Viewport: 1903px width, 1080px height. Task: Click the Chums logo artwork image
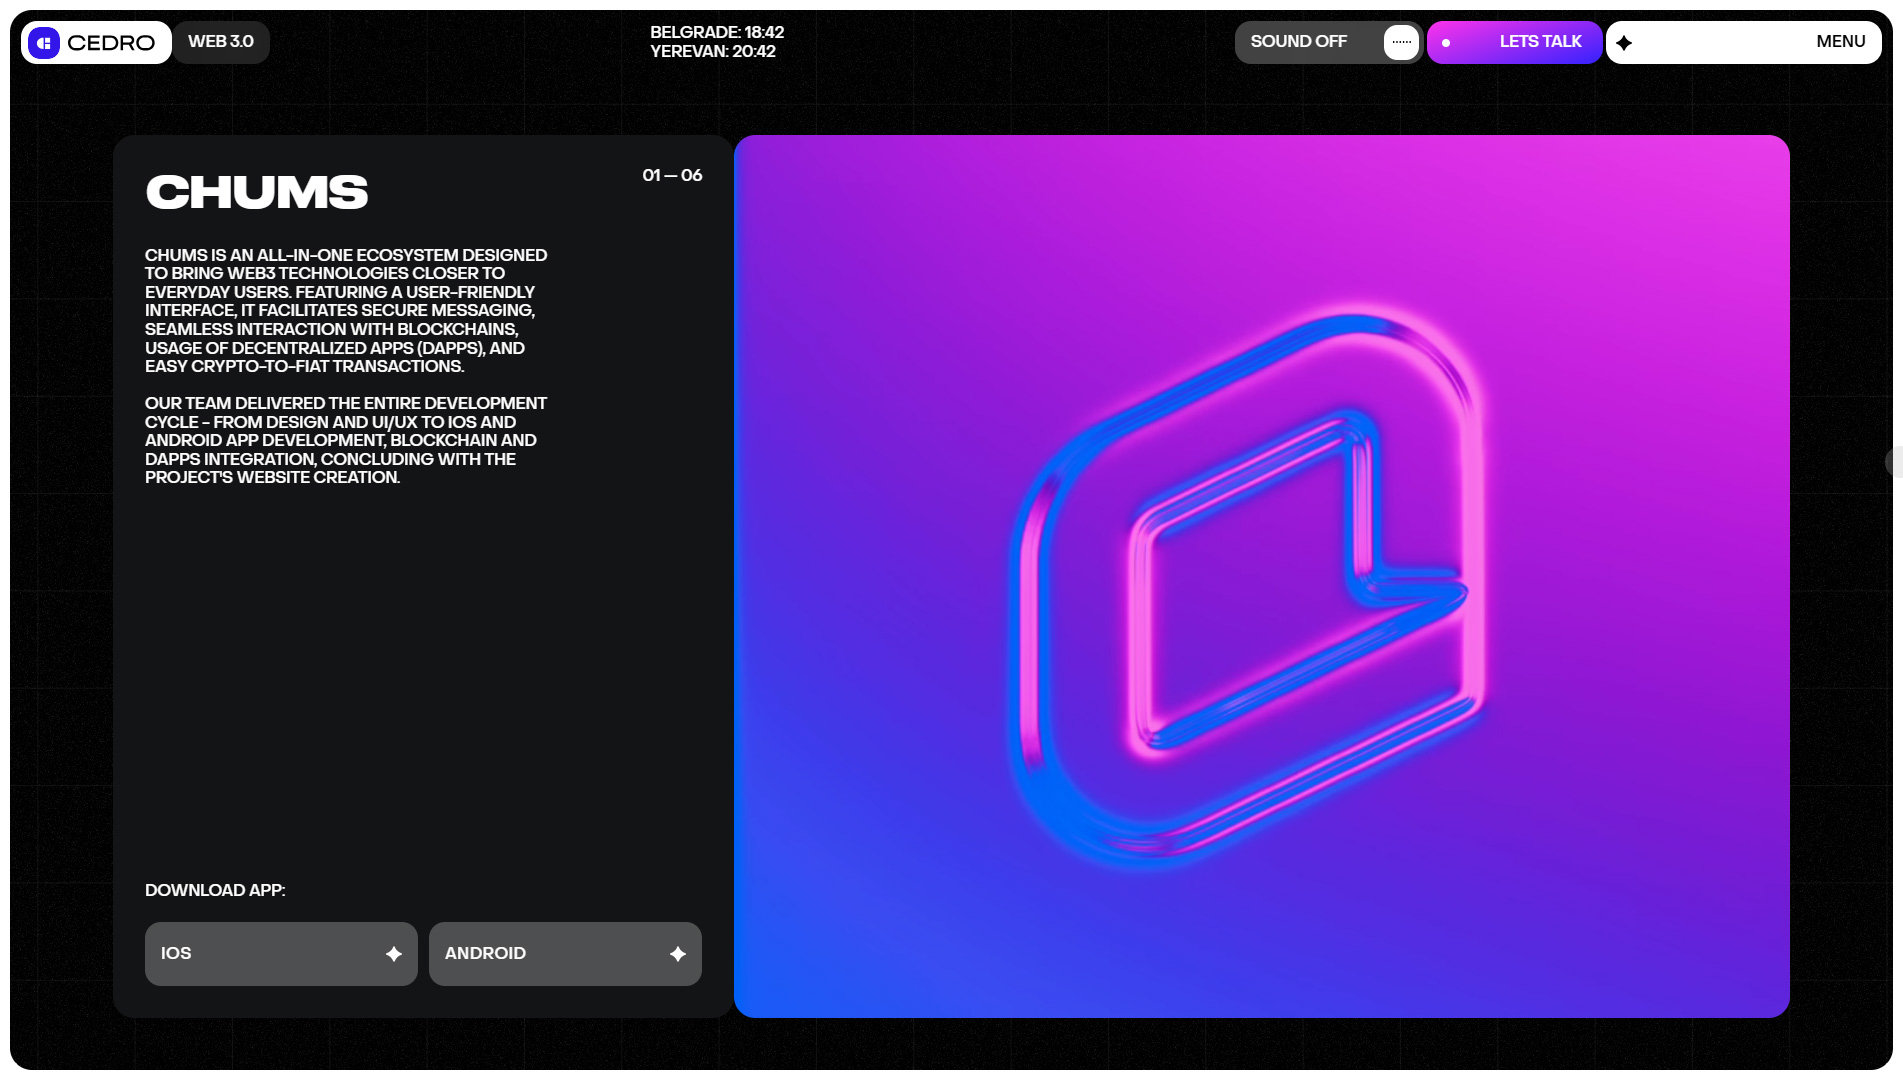tap(1262, 576)
